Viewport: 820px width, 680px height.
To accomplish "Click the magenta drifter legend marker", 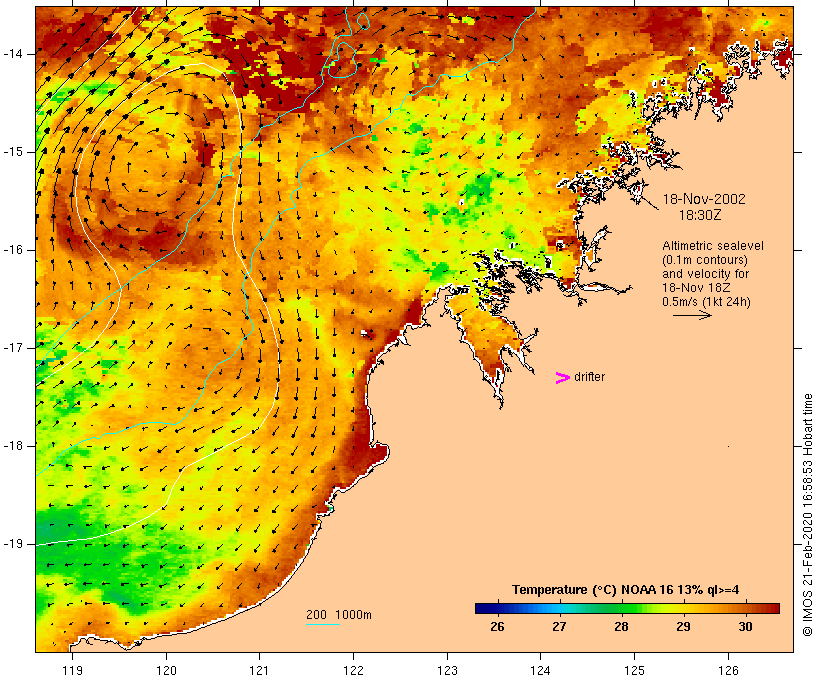I will tap(562, 378).
